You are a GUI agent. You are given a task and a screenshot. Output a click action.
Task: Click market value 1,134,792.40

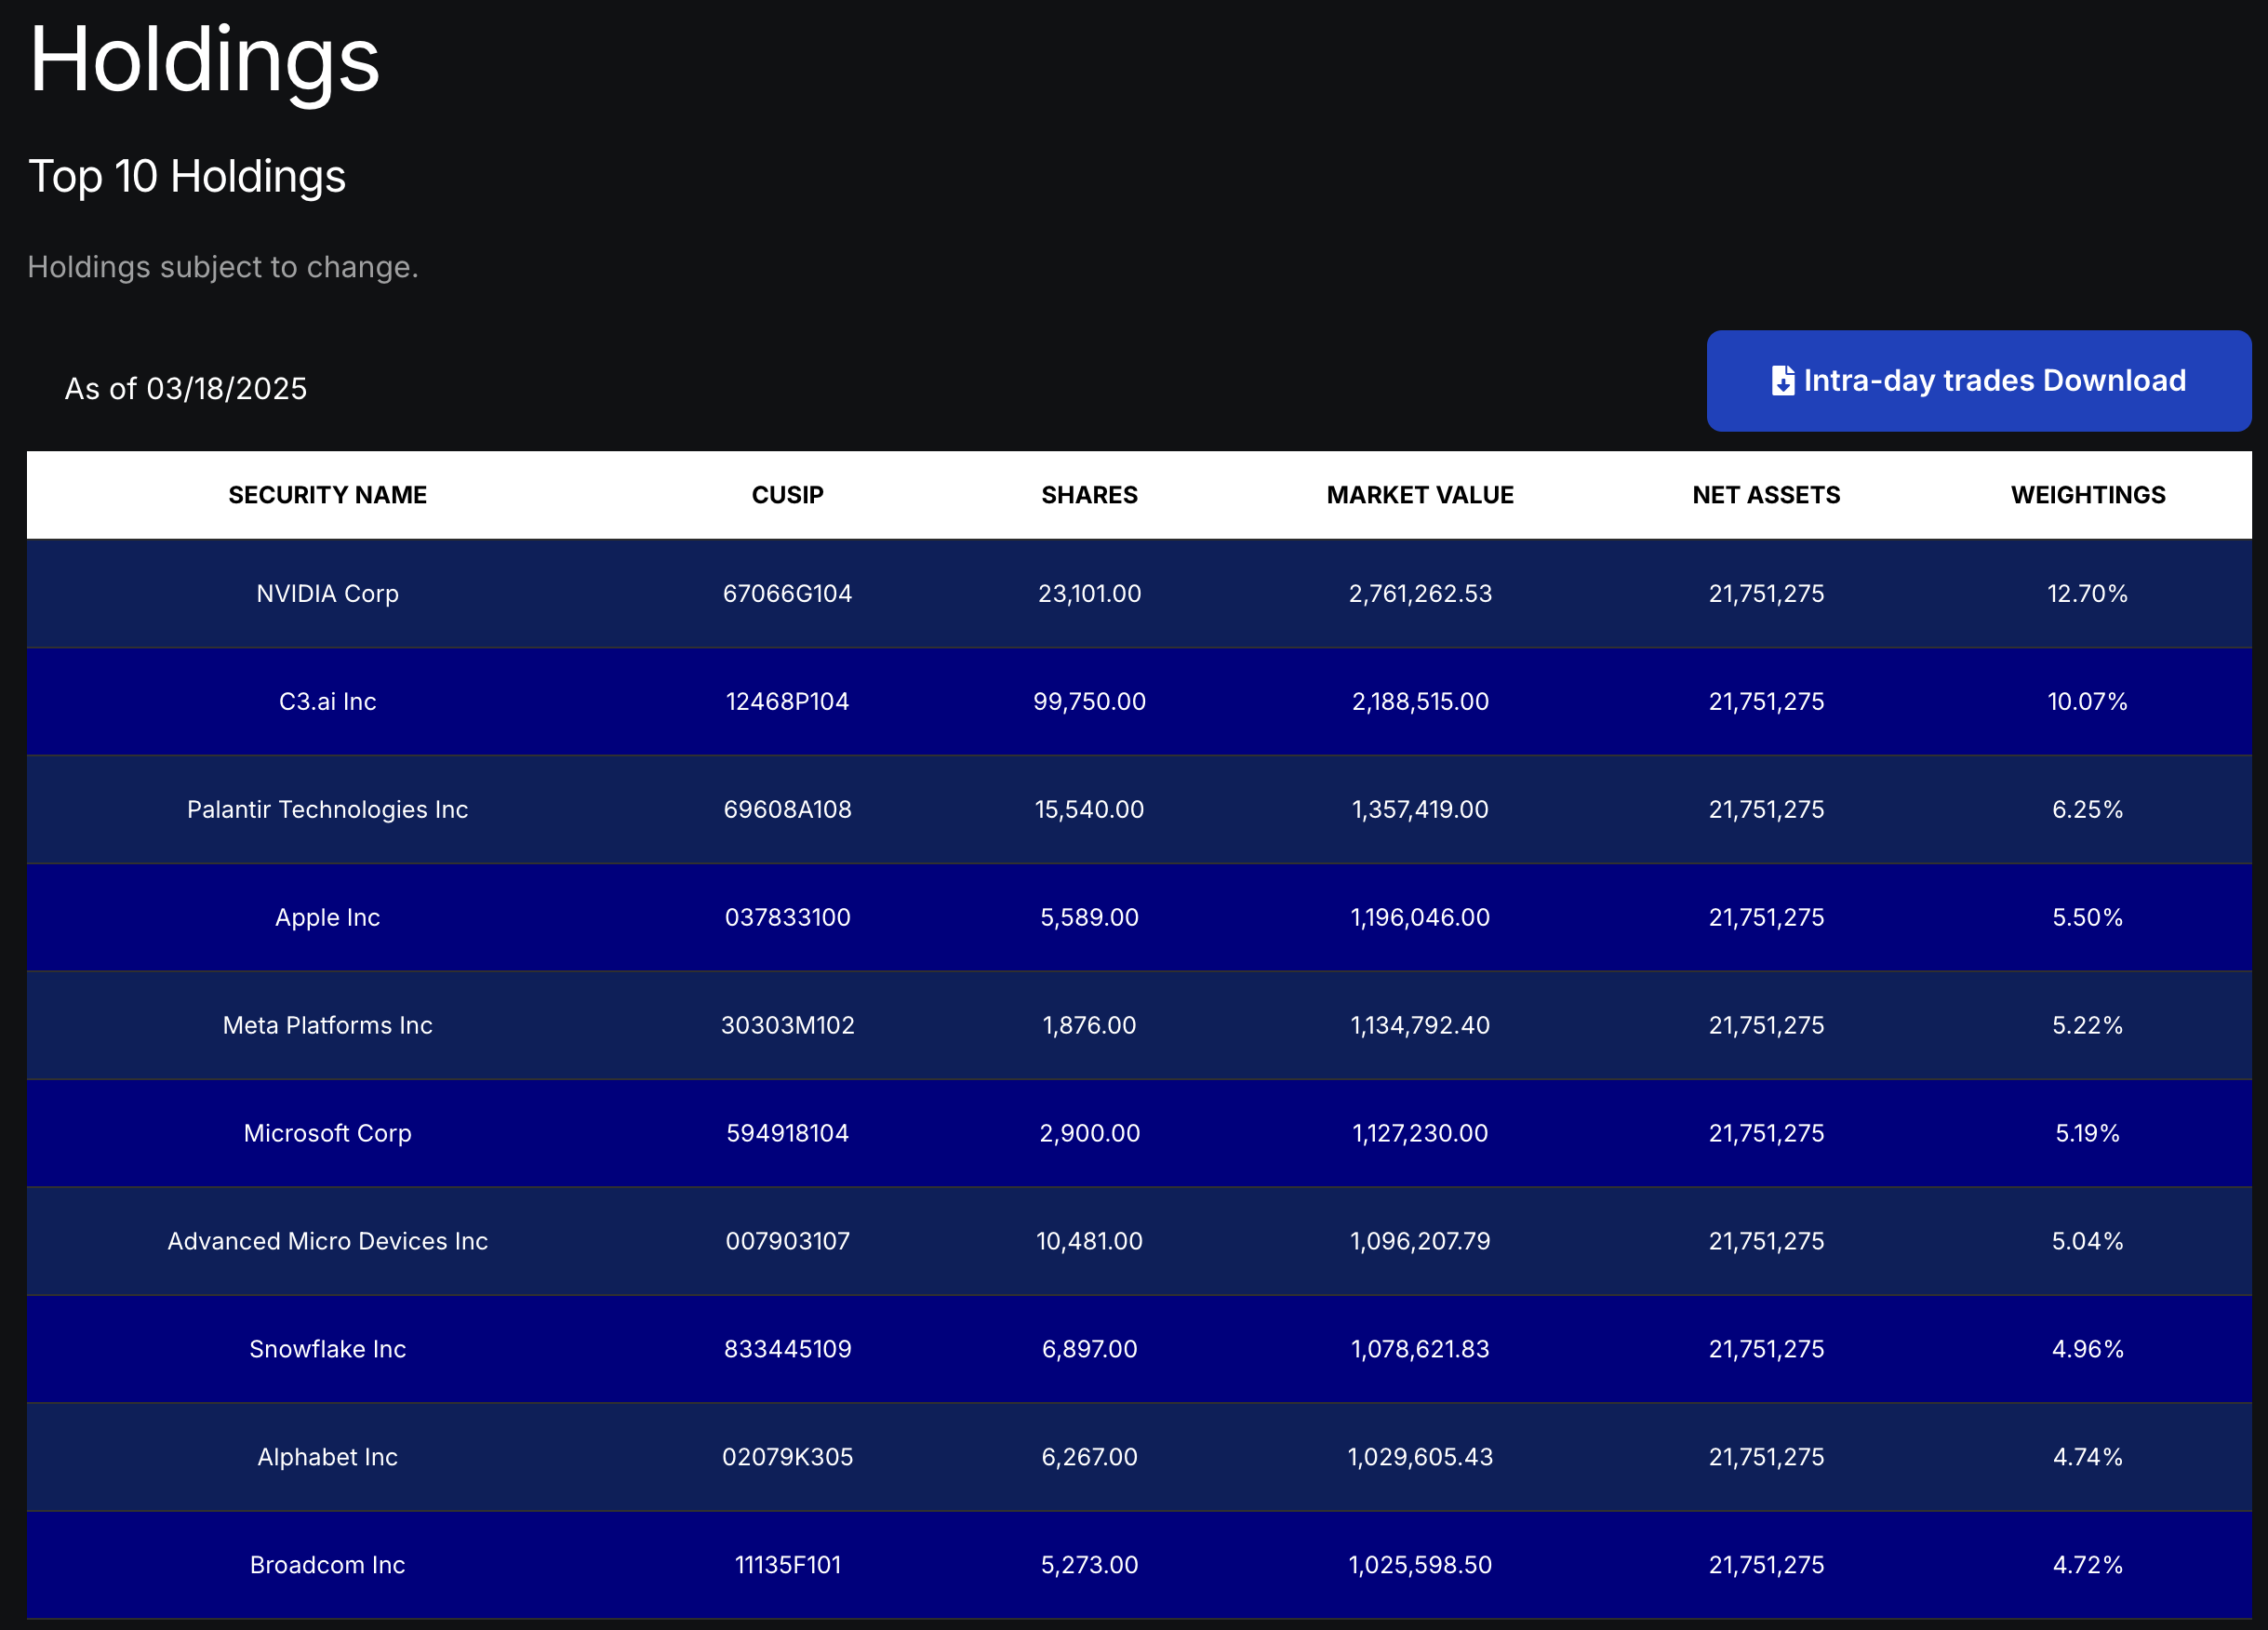[x=1420, y=1026]
